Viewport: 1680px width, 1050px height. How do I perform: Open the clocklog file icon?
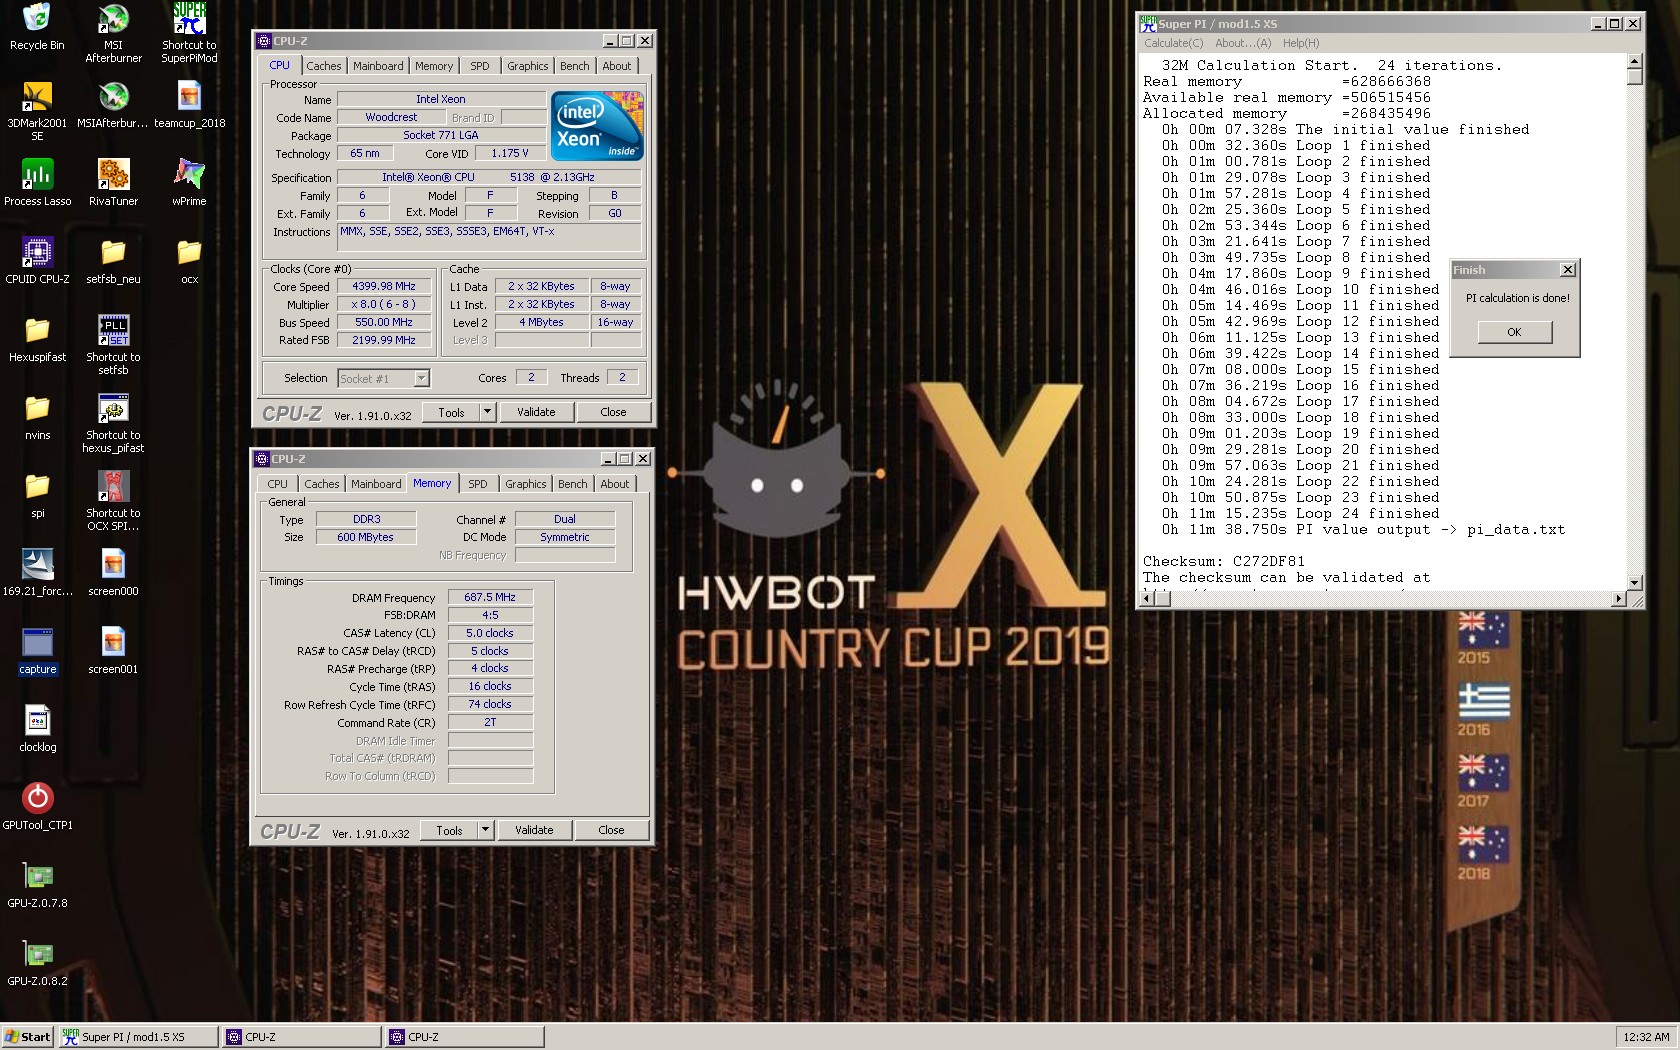(x=37, y=728)
